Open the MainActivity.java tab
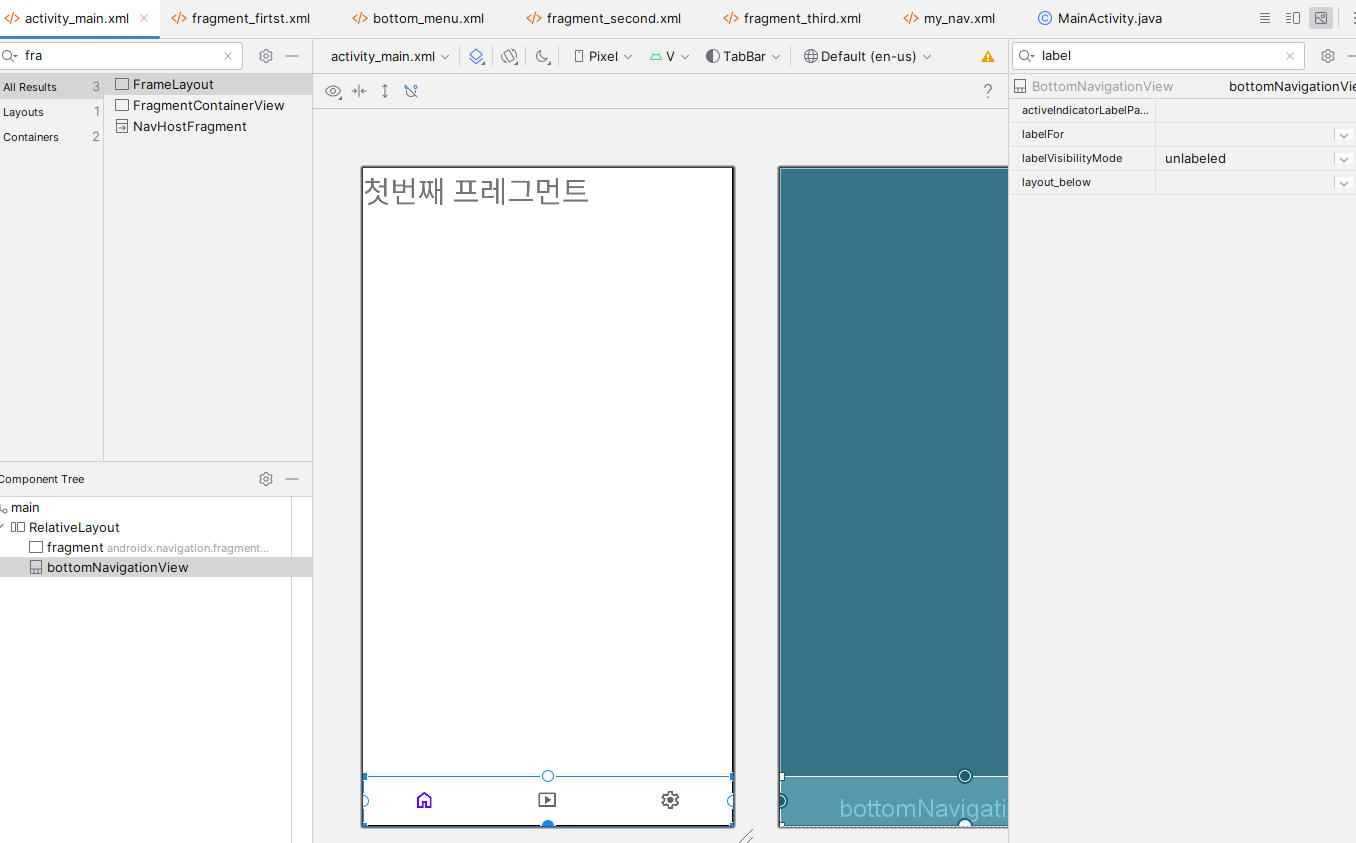 tap(1100, 18)
